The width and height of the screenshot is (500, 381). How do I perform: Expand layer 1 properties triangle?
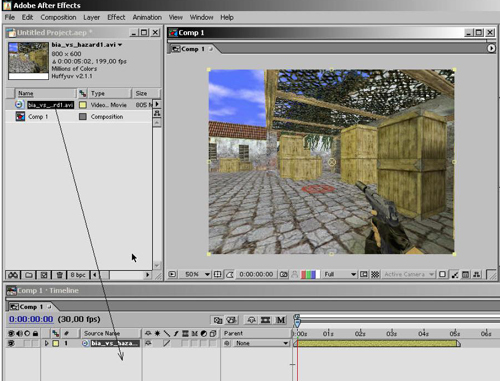tap(46, 343)
